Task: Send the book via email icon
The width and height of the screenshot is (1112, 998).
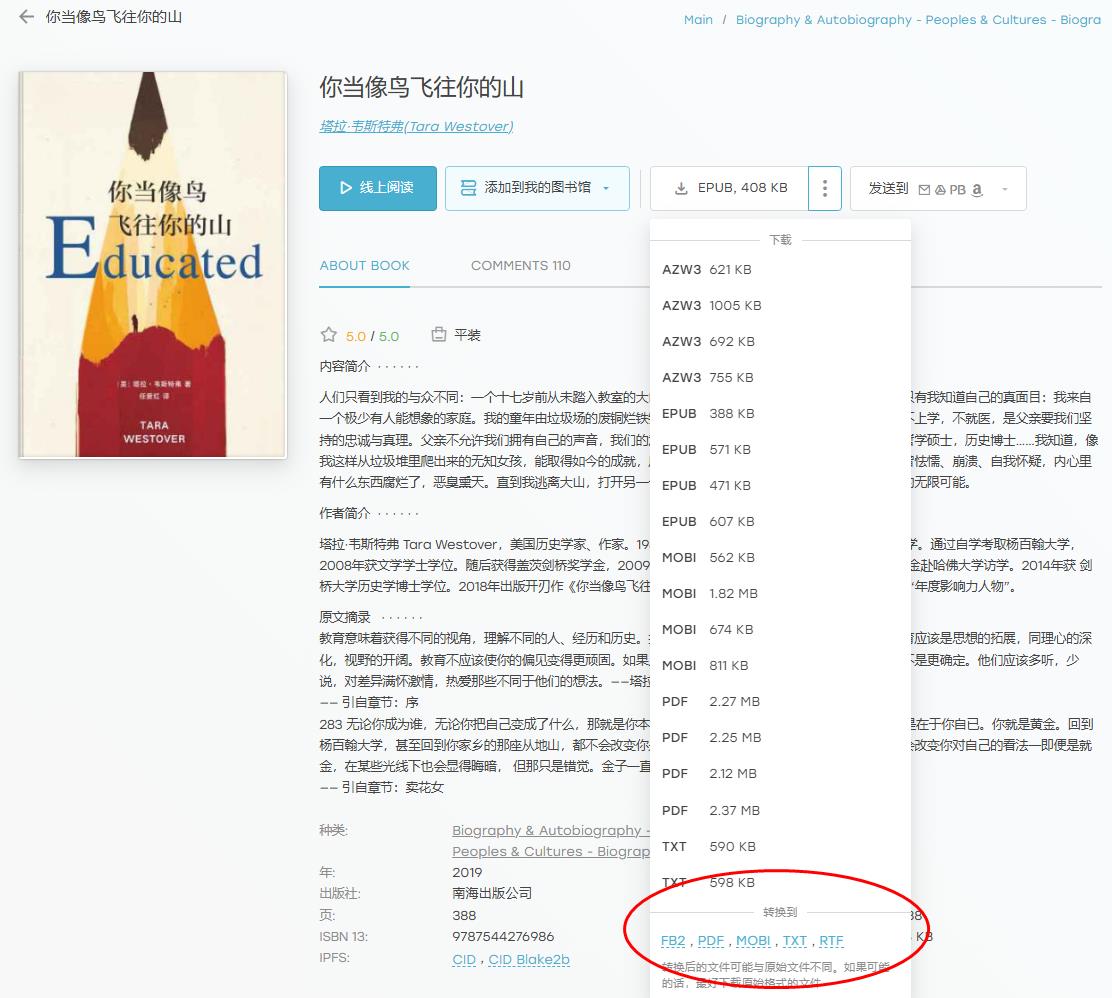Action: (x=924, y=190)
